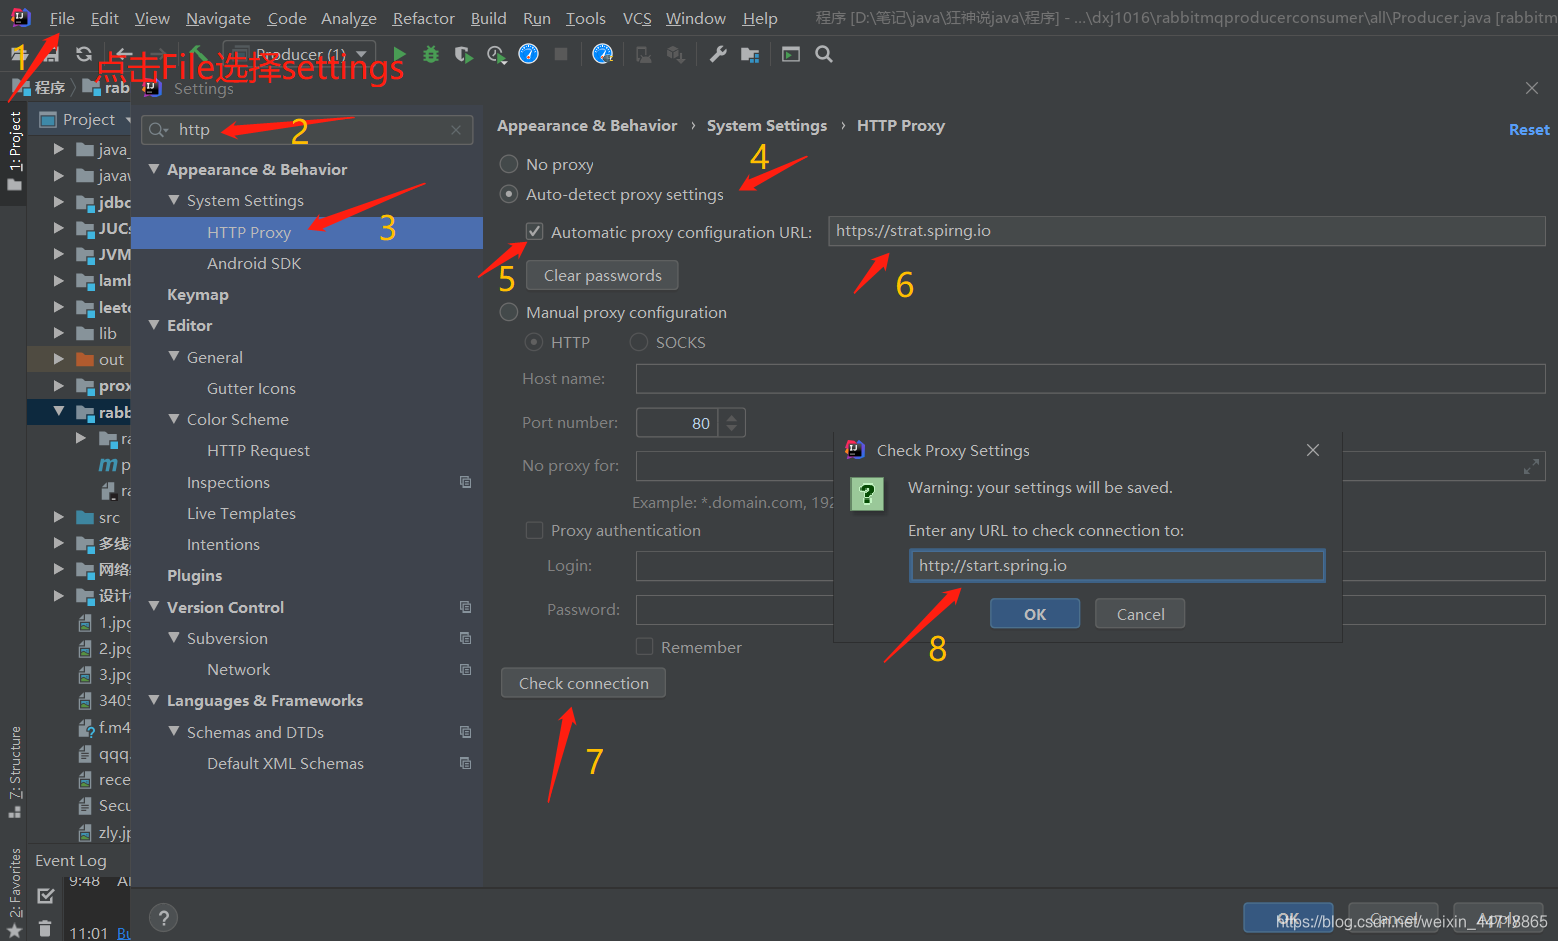The height and width of the screenshot is (941, 1558).
Task: Open help with the question mark button
Action: click(x=163, y=917)
